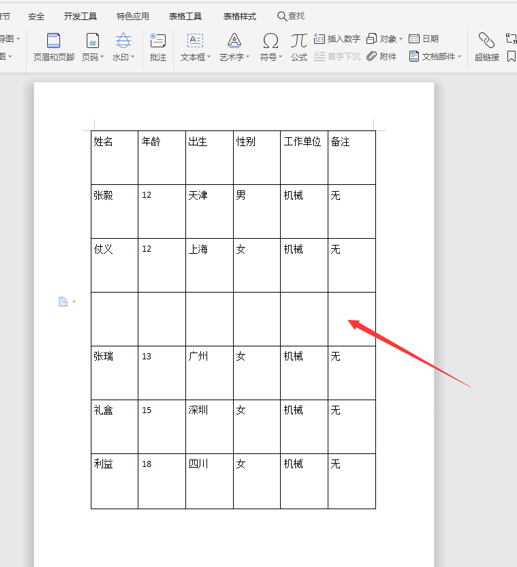
Task: Open the 开发工具 tab
Action: tap(80, 16)
